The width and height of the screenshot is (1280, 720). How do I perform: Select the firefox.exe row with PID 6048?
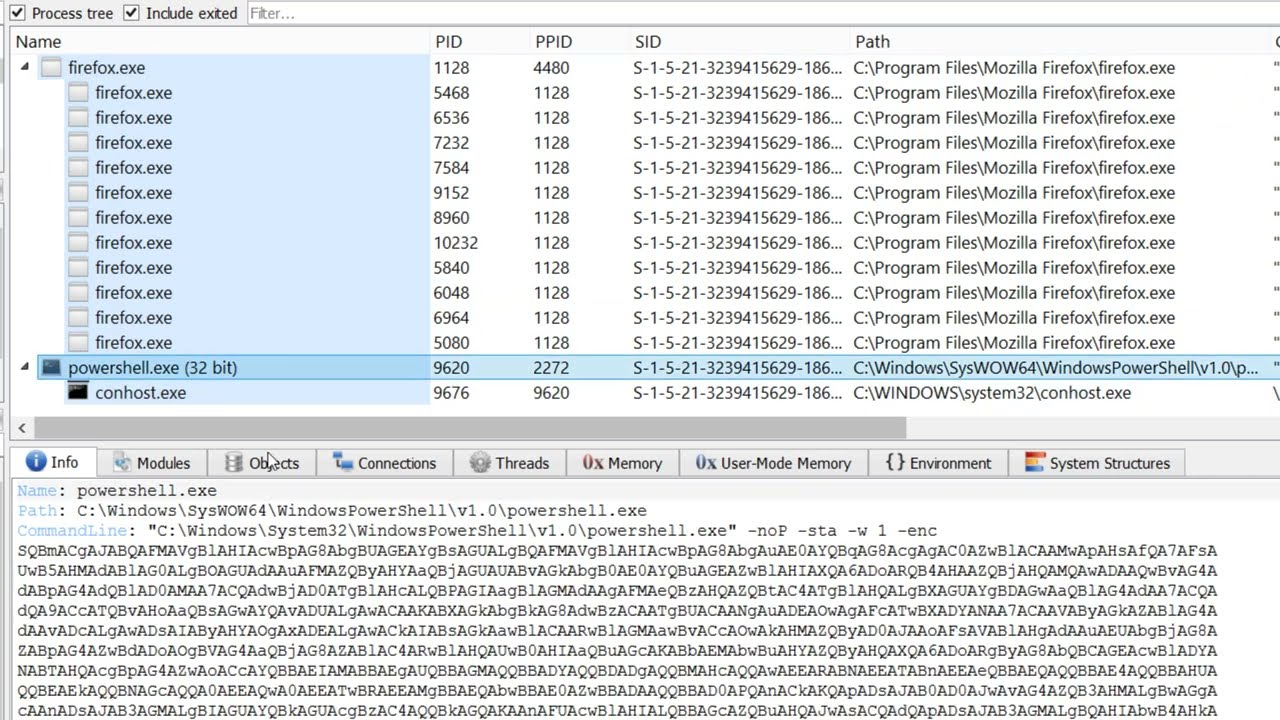click(x=640, y=293)
